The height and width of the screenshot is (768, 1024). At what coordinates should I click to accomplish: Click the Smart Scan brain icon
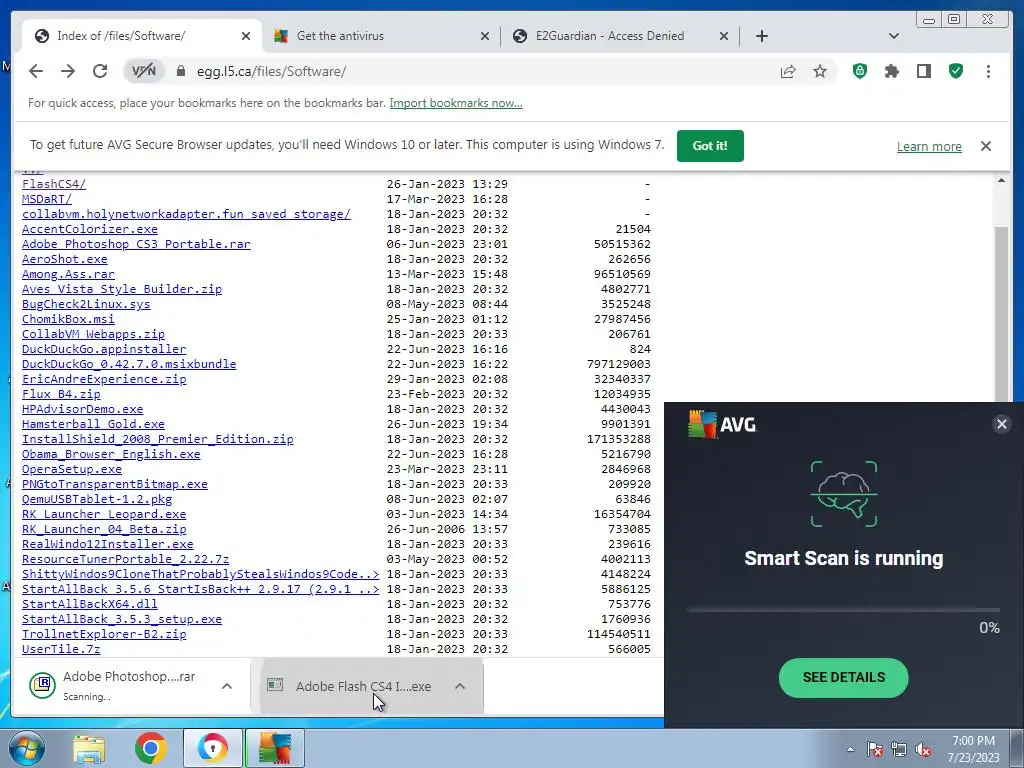pyautogui.click(x=844, y=494)
